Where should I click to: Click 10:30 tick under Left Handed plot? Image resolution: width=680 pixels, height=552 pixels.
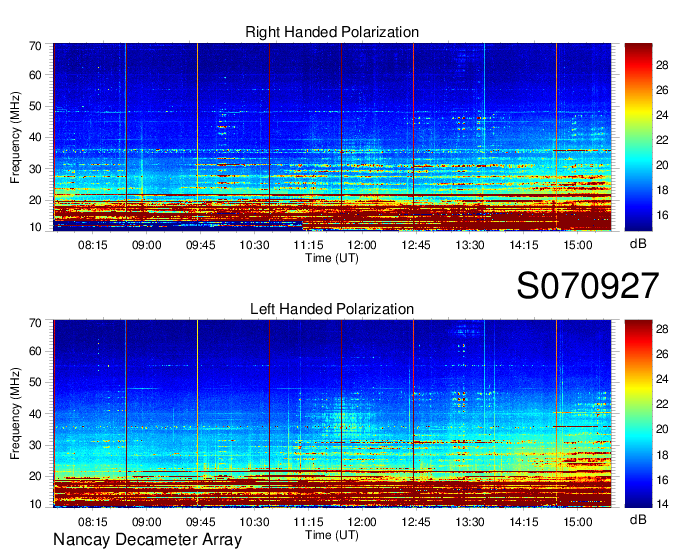click(254, 522)
